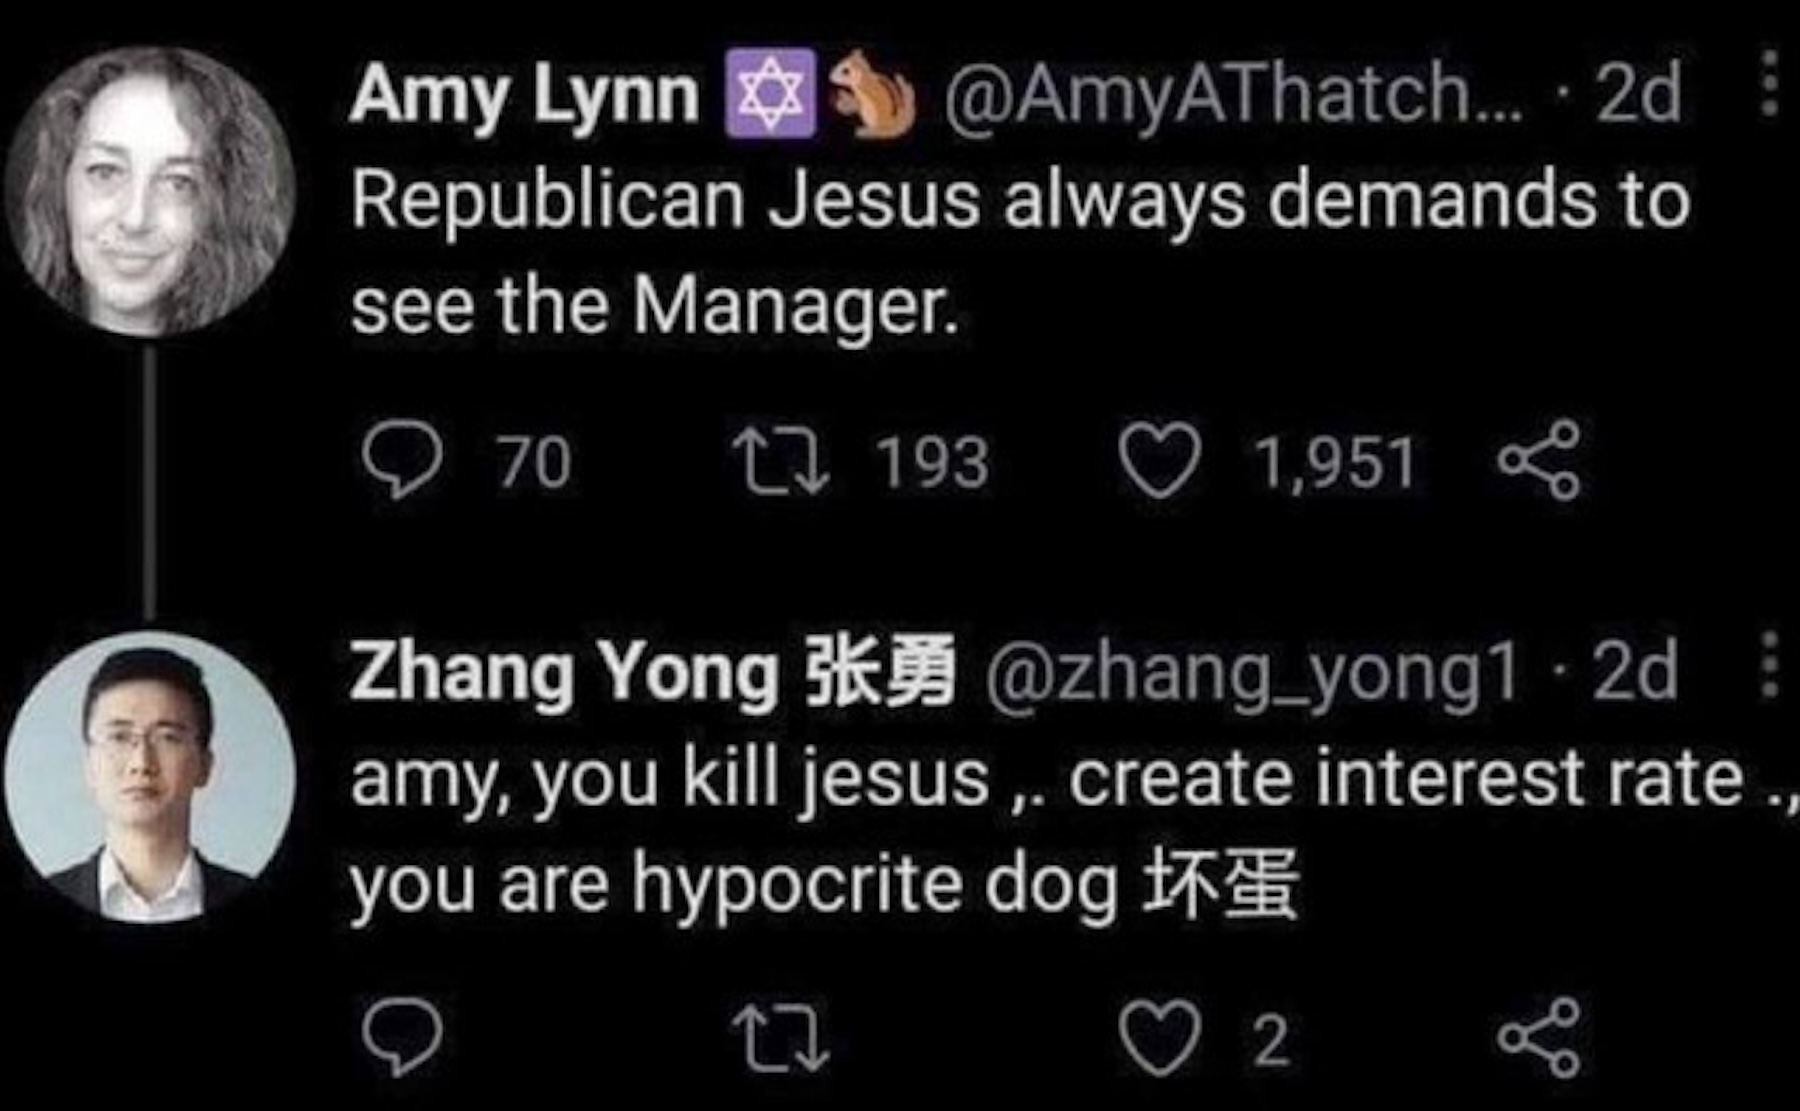Open more options for Amy Lynn's tweet

coord(1768,84)
